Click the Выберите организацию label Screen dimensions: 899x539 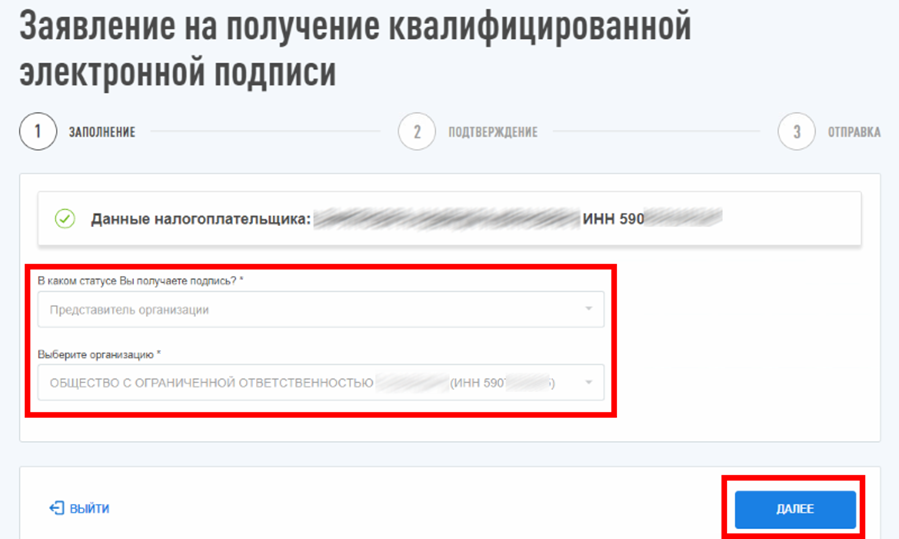pyautogui.click(x=99, y=354)
